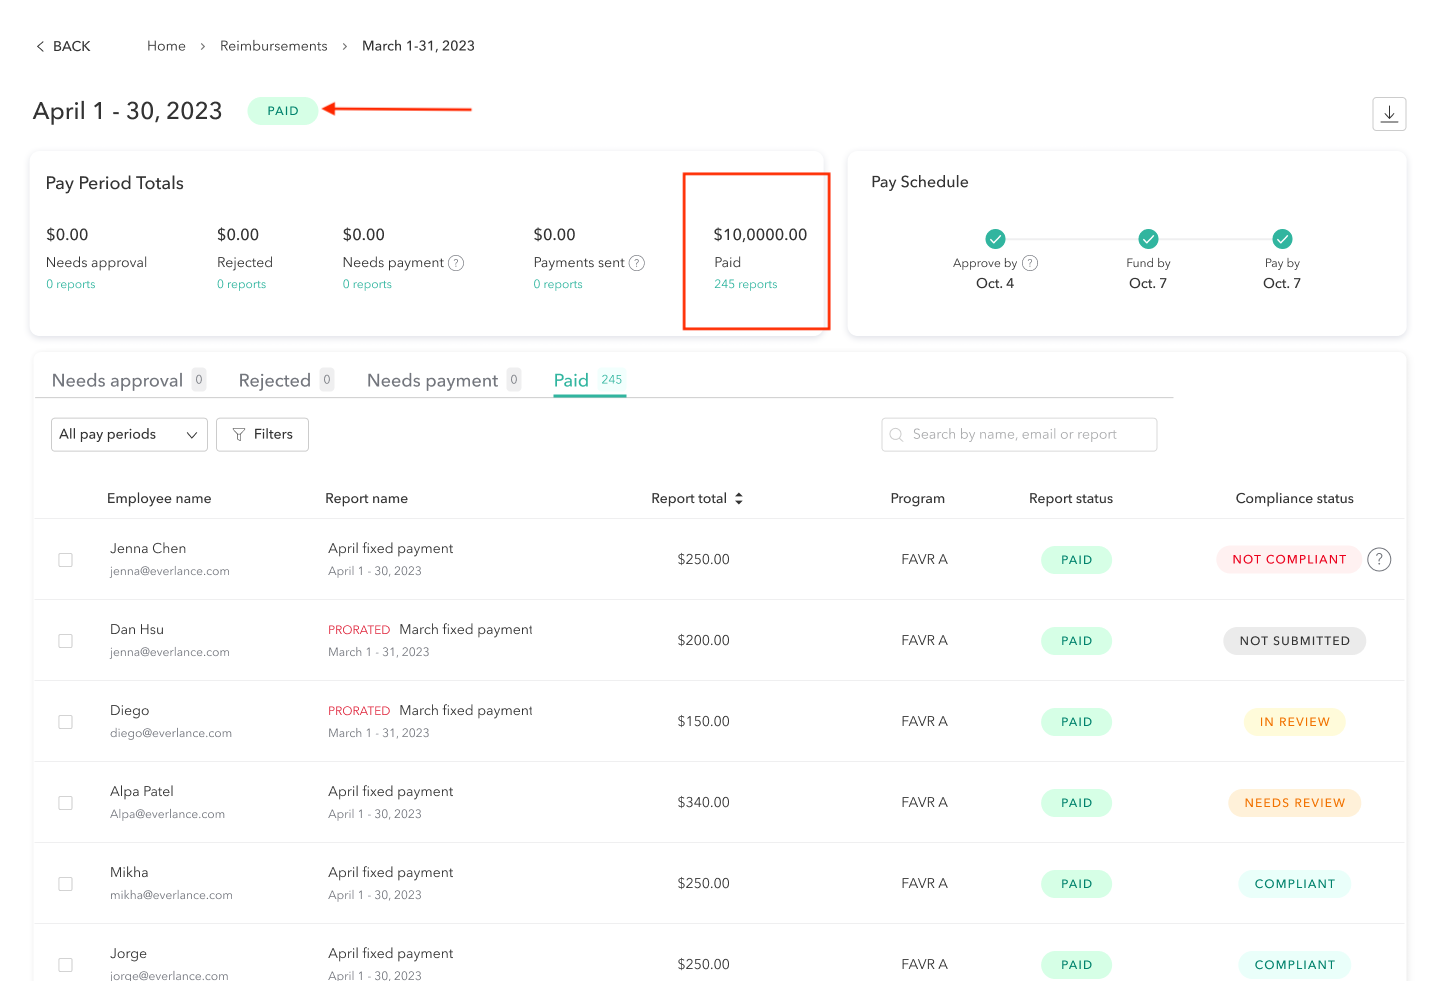
Task: Click help icon beside Payments sent
Action: [637, 263]
